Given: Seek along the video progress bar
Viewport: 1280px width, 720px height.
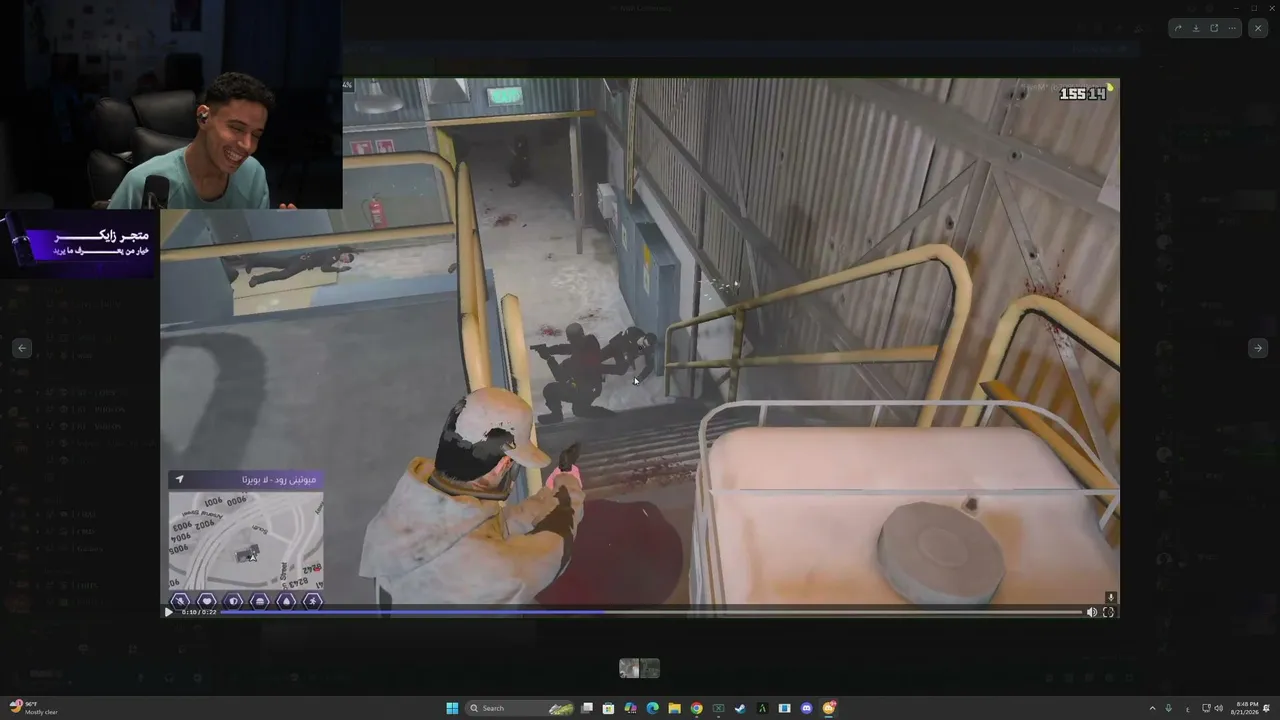Looking at the screenshot, I should tap(650, 612).
